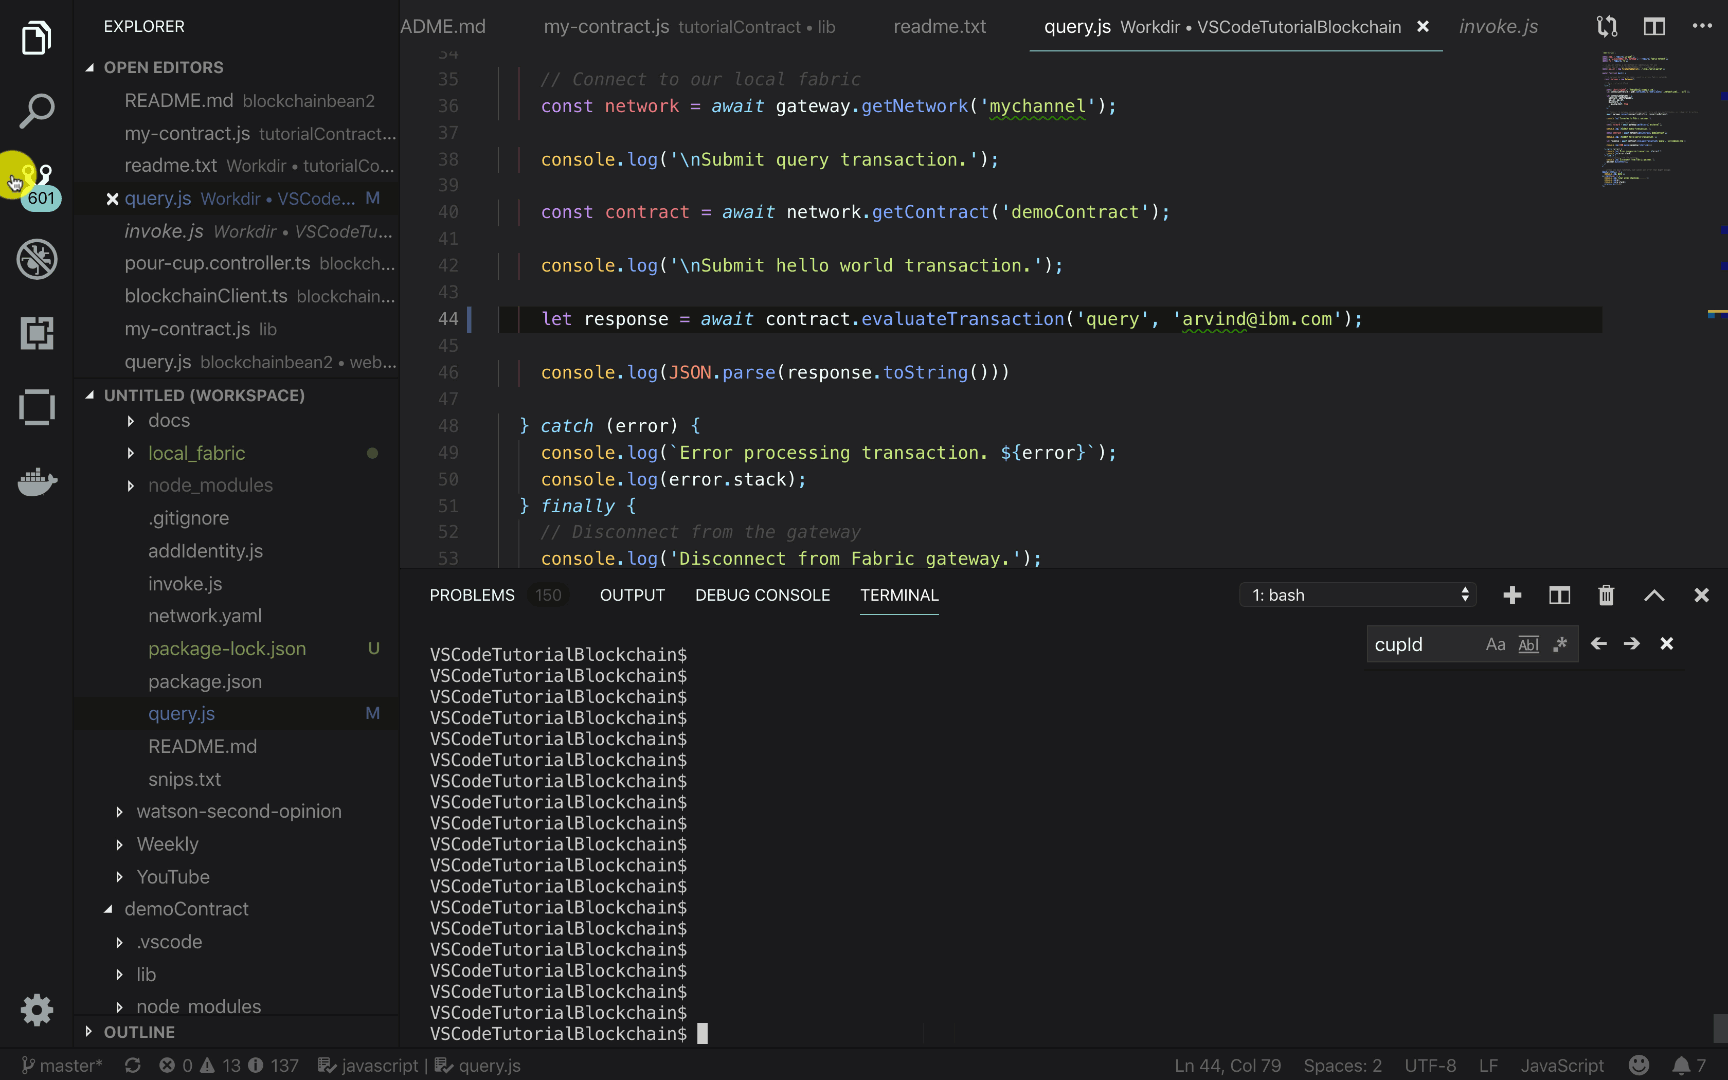
Task: Open addIdentity.js in file tree
Action: 205,551
